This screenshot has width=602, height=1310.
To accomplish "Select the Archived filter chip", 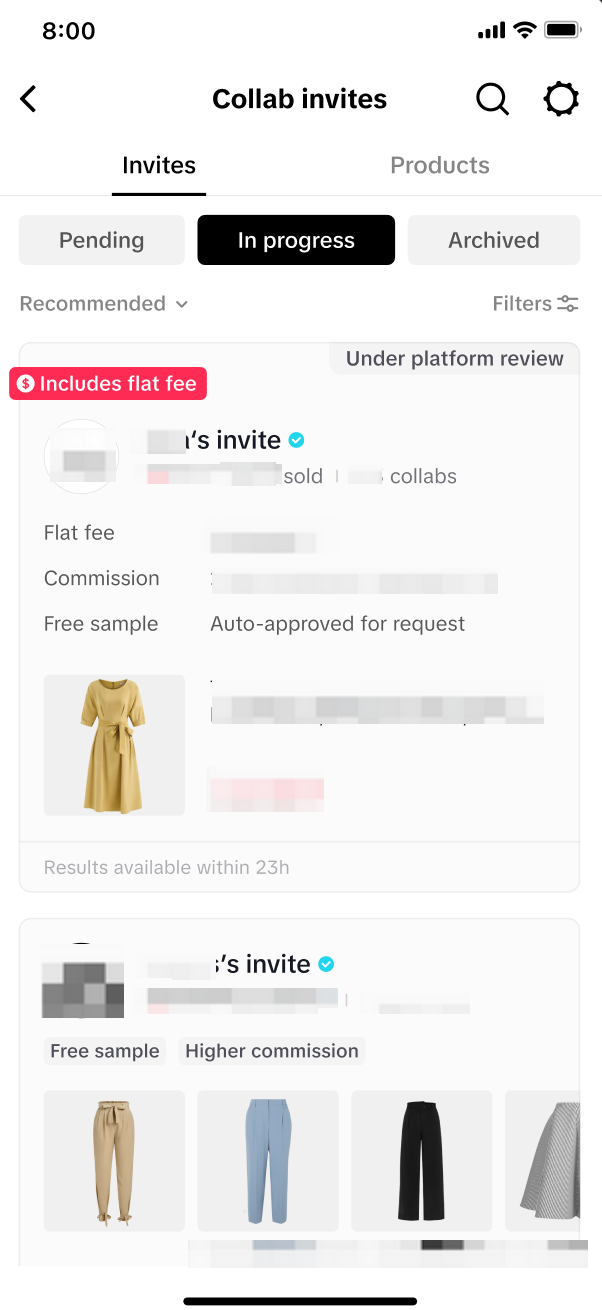I will [x=494, y=240].
